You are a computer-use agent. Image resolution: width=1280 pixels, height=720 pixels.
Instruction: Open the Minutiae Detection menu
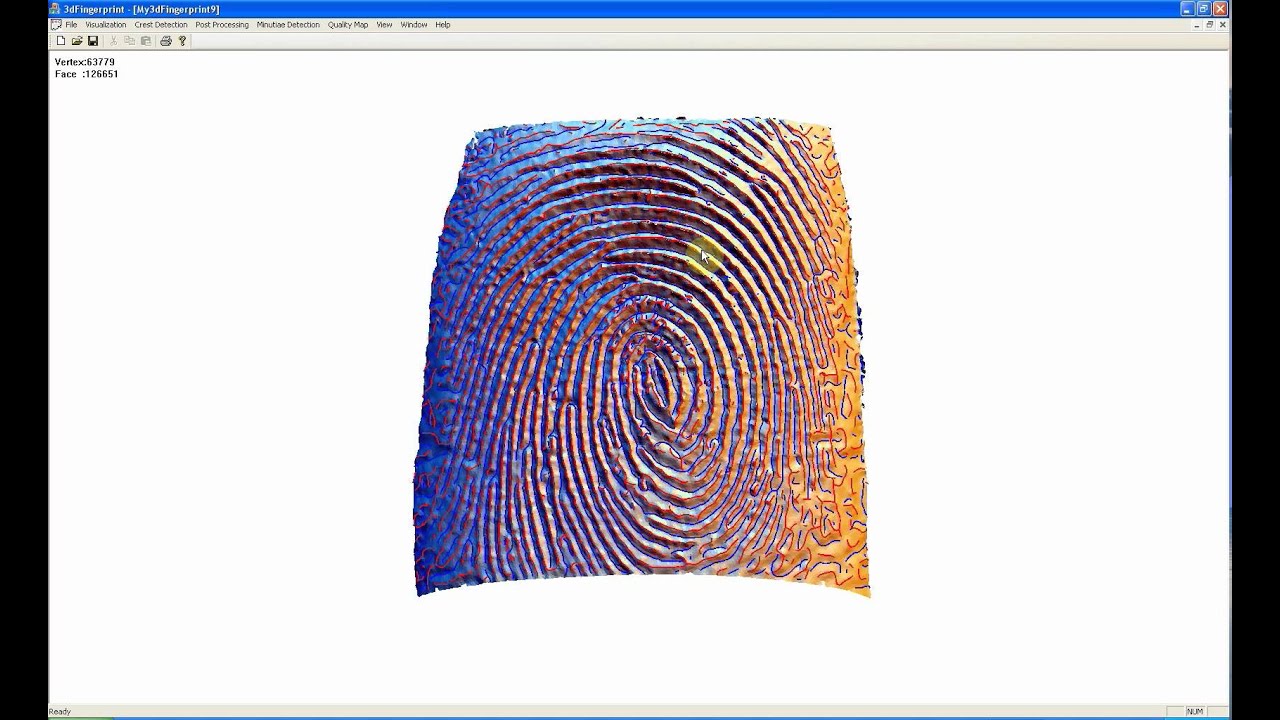pyautogui.click(x=288, y=24)
